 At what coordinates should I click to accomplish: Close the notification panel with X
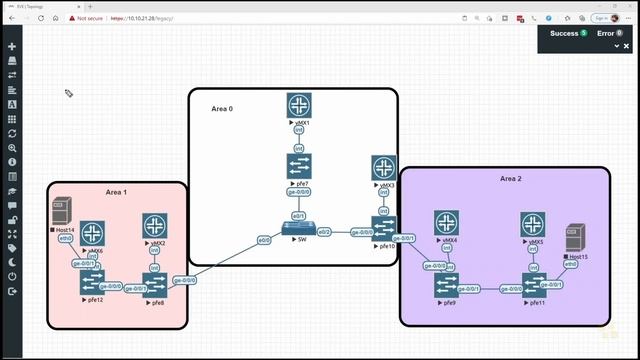point(627,46)
